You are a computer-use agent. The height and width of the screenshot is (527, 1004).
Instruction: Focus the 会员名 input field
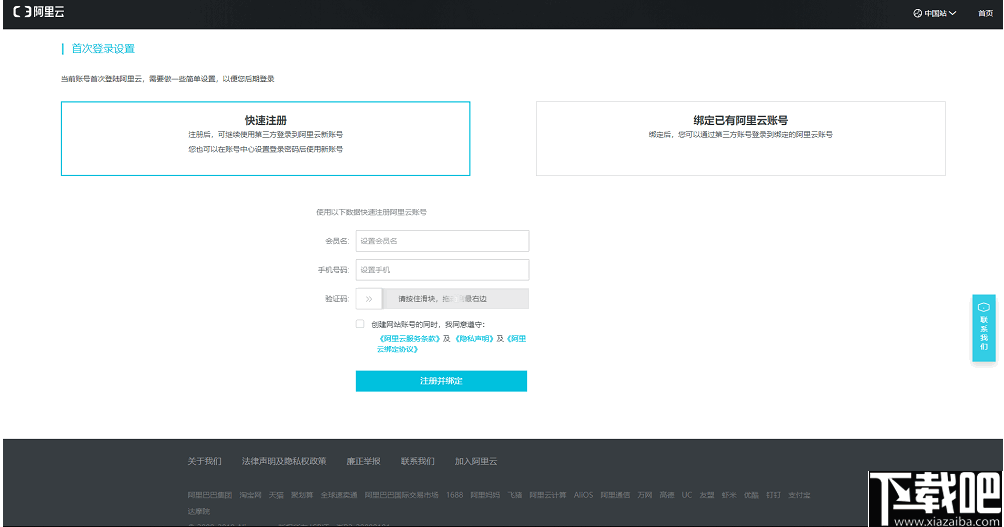coord(442,241)
